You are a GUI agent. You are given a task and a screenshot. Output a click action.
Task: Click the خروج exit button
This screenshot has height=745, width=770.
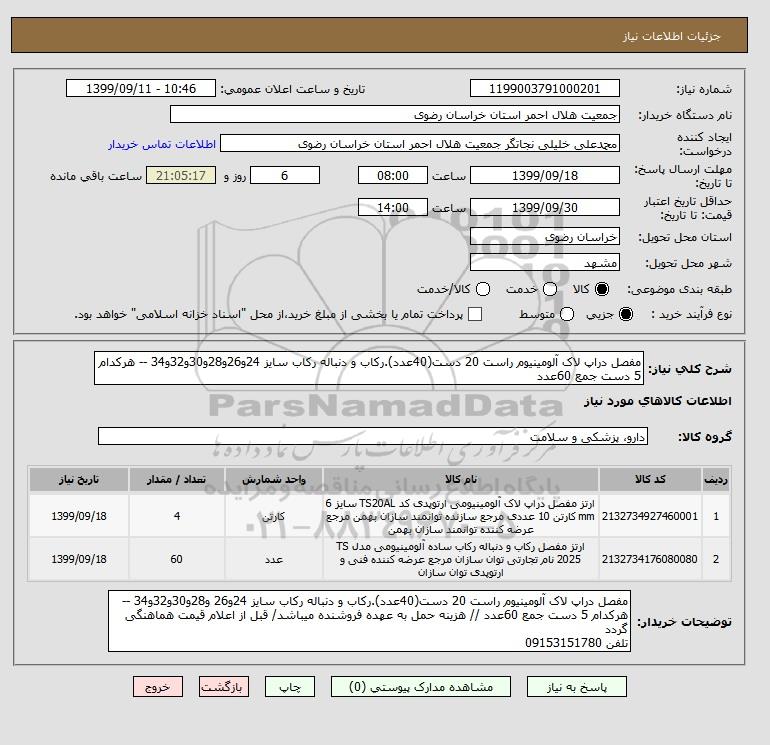[x=158, y=687]
